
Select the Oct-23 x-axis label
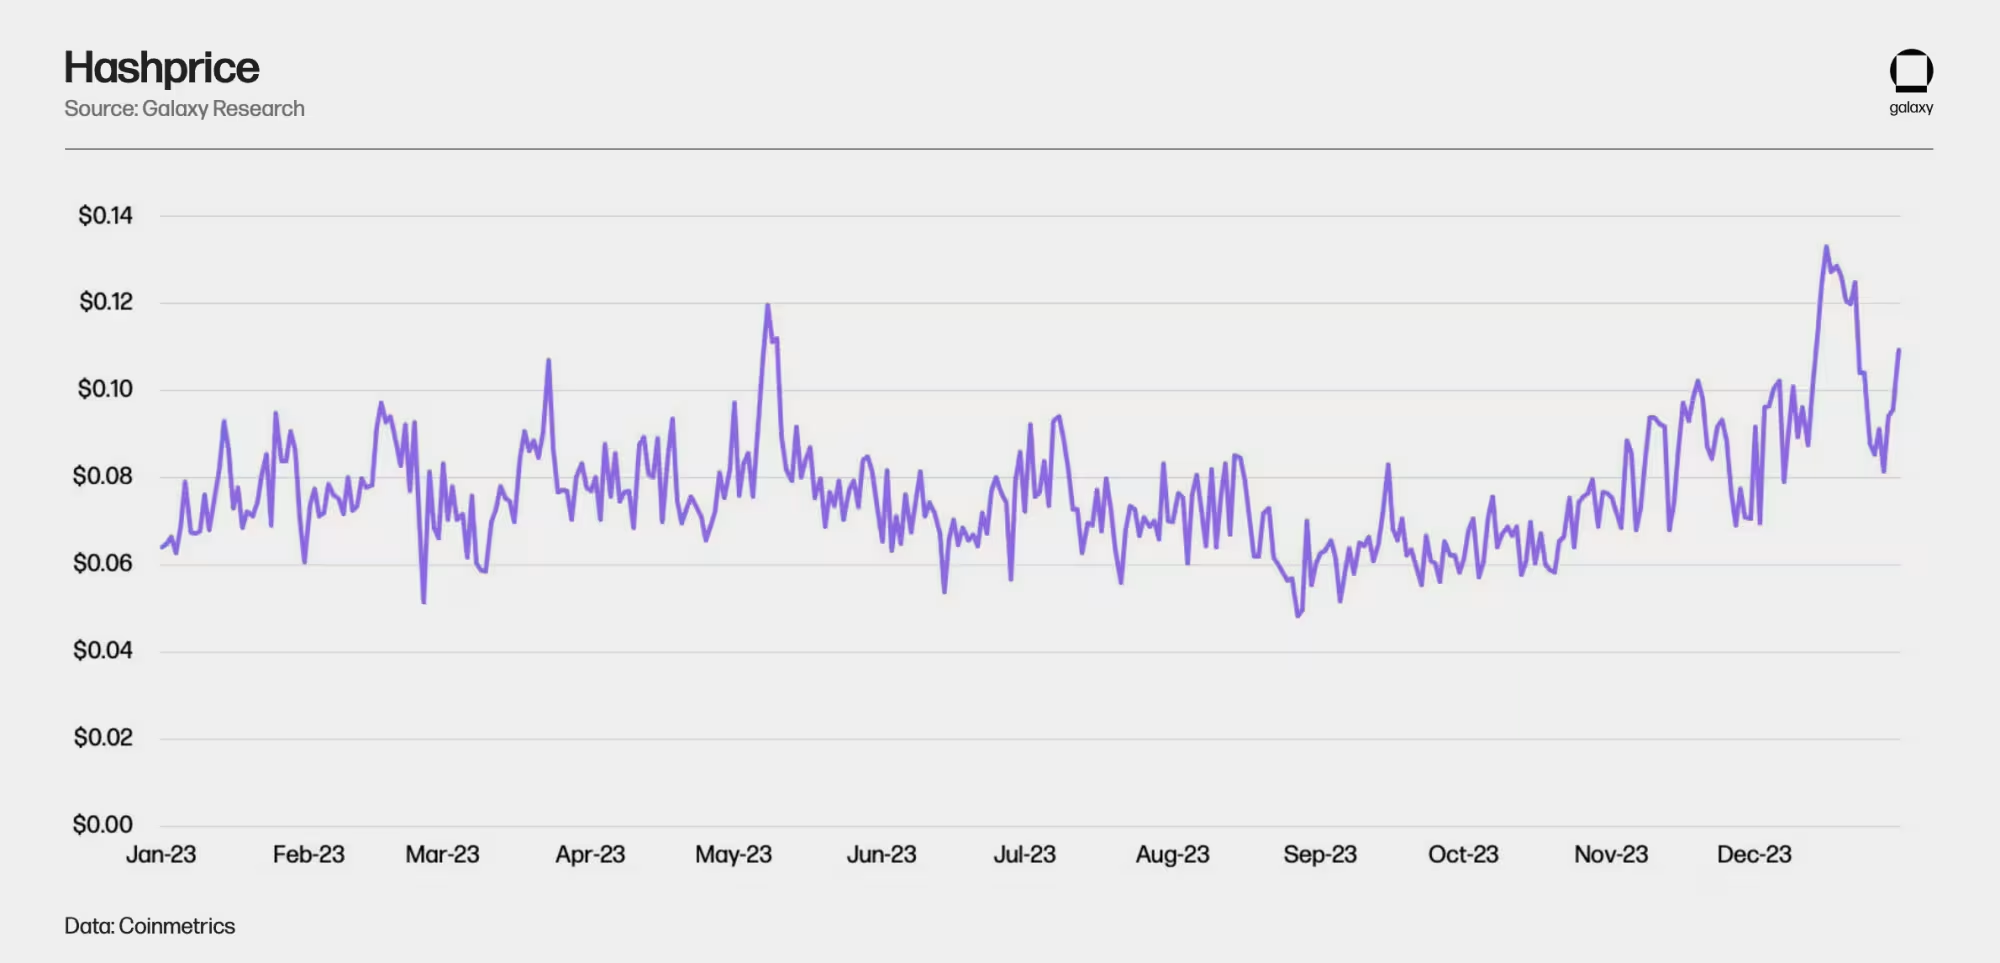click(1463, 855)
